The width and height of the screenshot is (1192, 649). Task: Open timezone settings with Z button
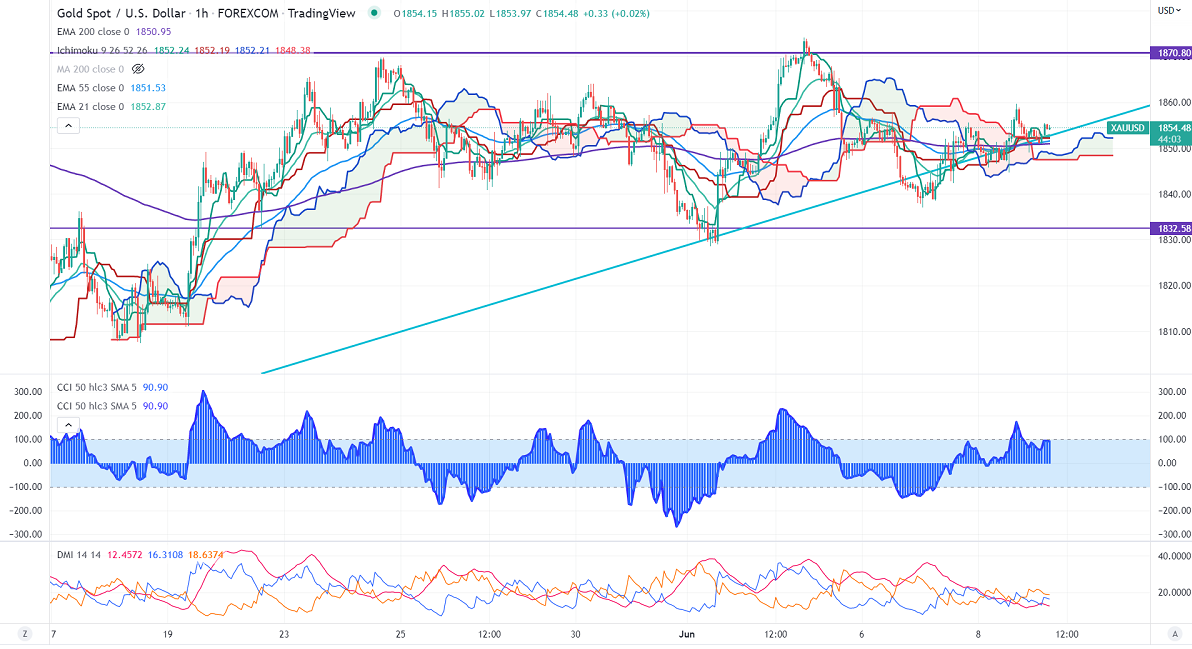(22, 634)
